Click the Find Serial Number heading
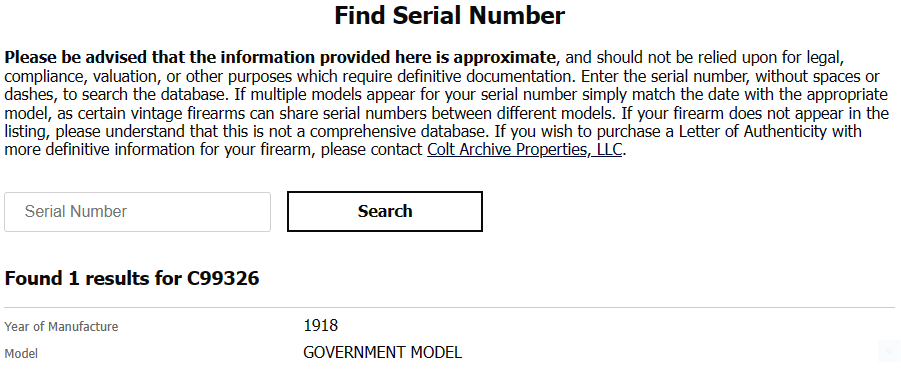This screenshot has width=901, height=383. (450, 16)
